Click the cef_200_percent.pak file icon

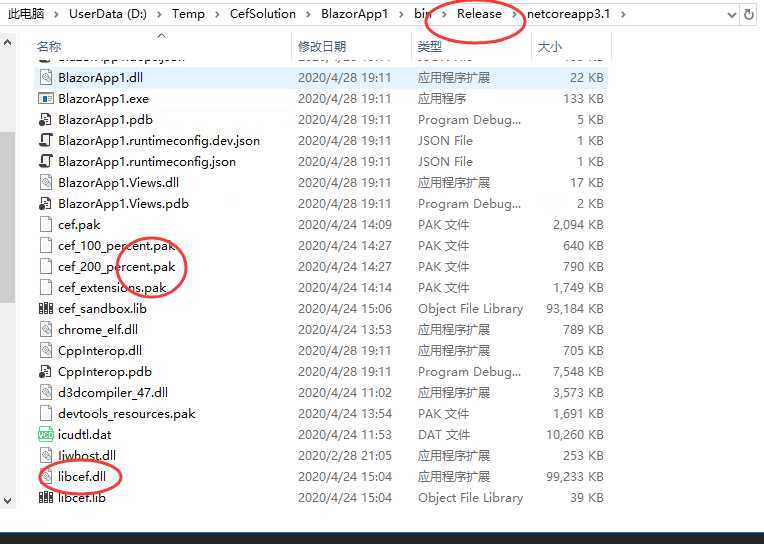click(45, 267)
